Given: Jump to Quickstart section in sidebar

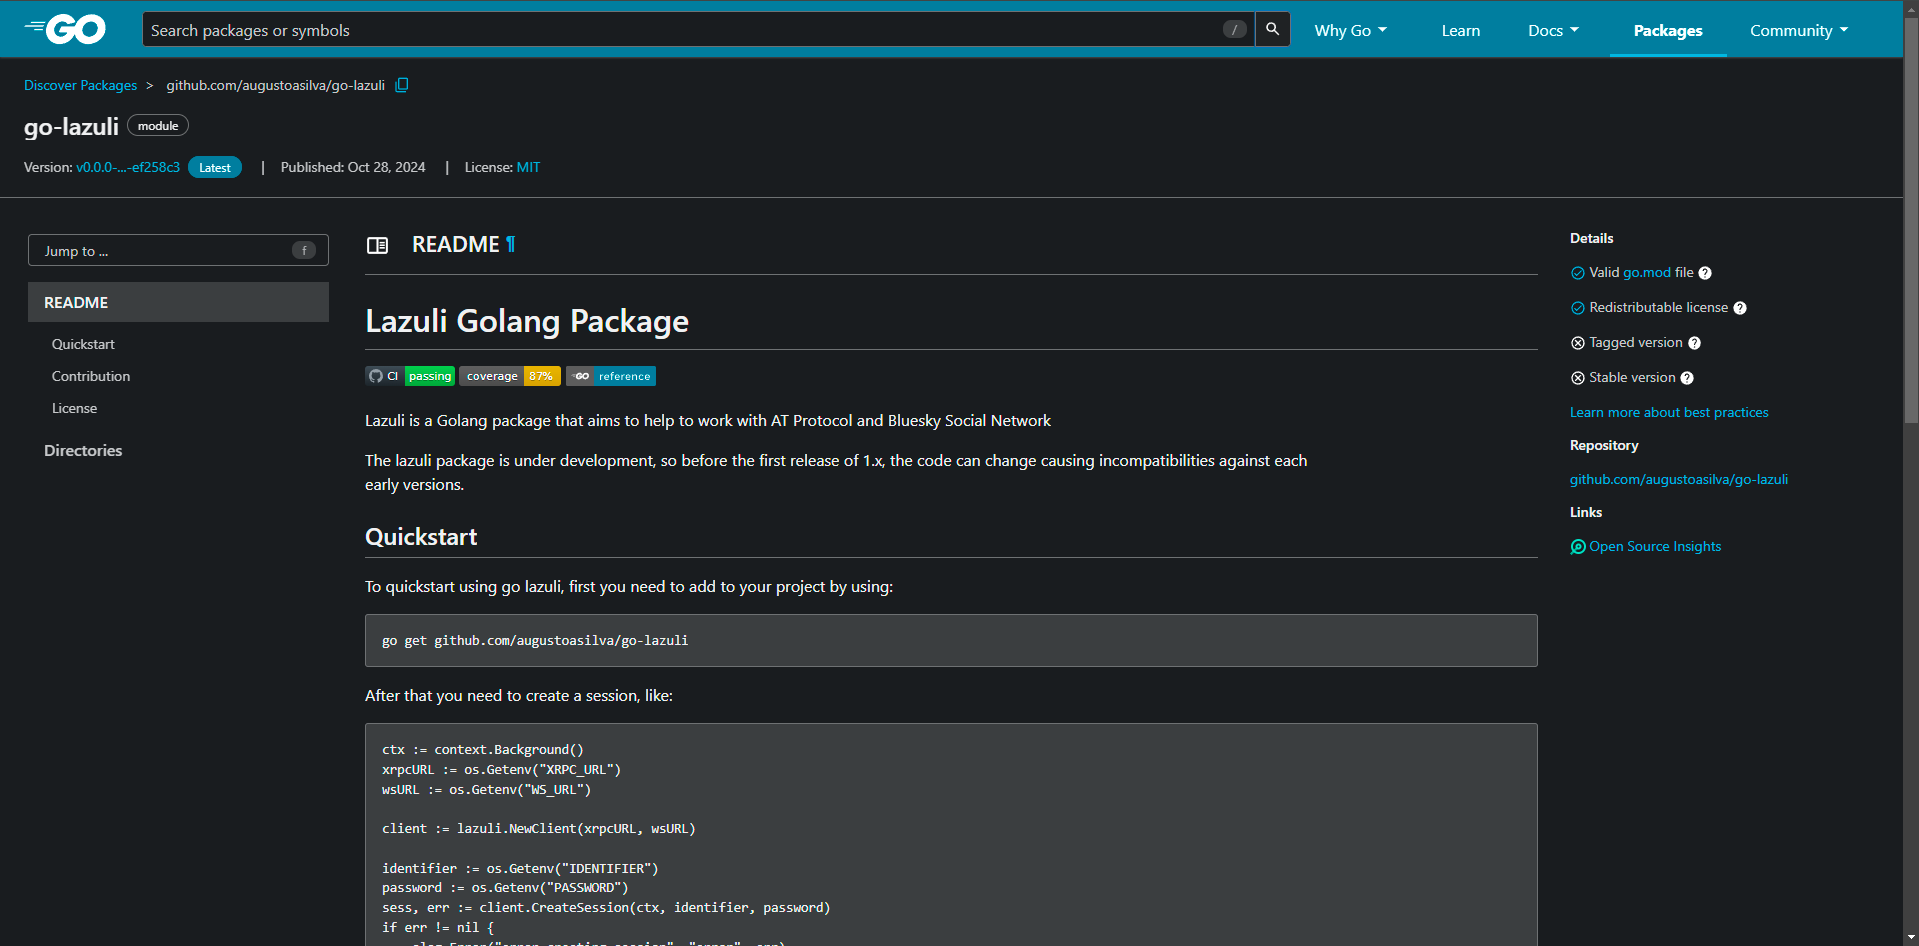Looking at the screenshot, I should [83, 344].
